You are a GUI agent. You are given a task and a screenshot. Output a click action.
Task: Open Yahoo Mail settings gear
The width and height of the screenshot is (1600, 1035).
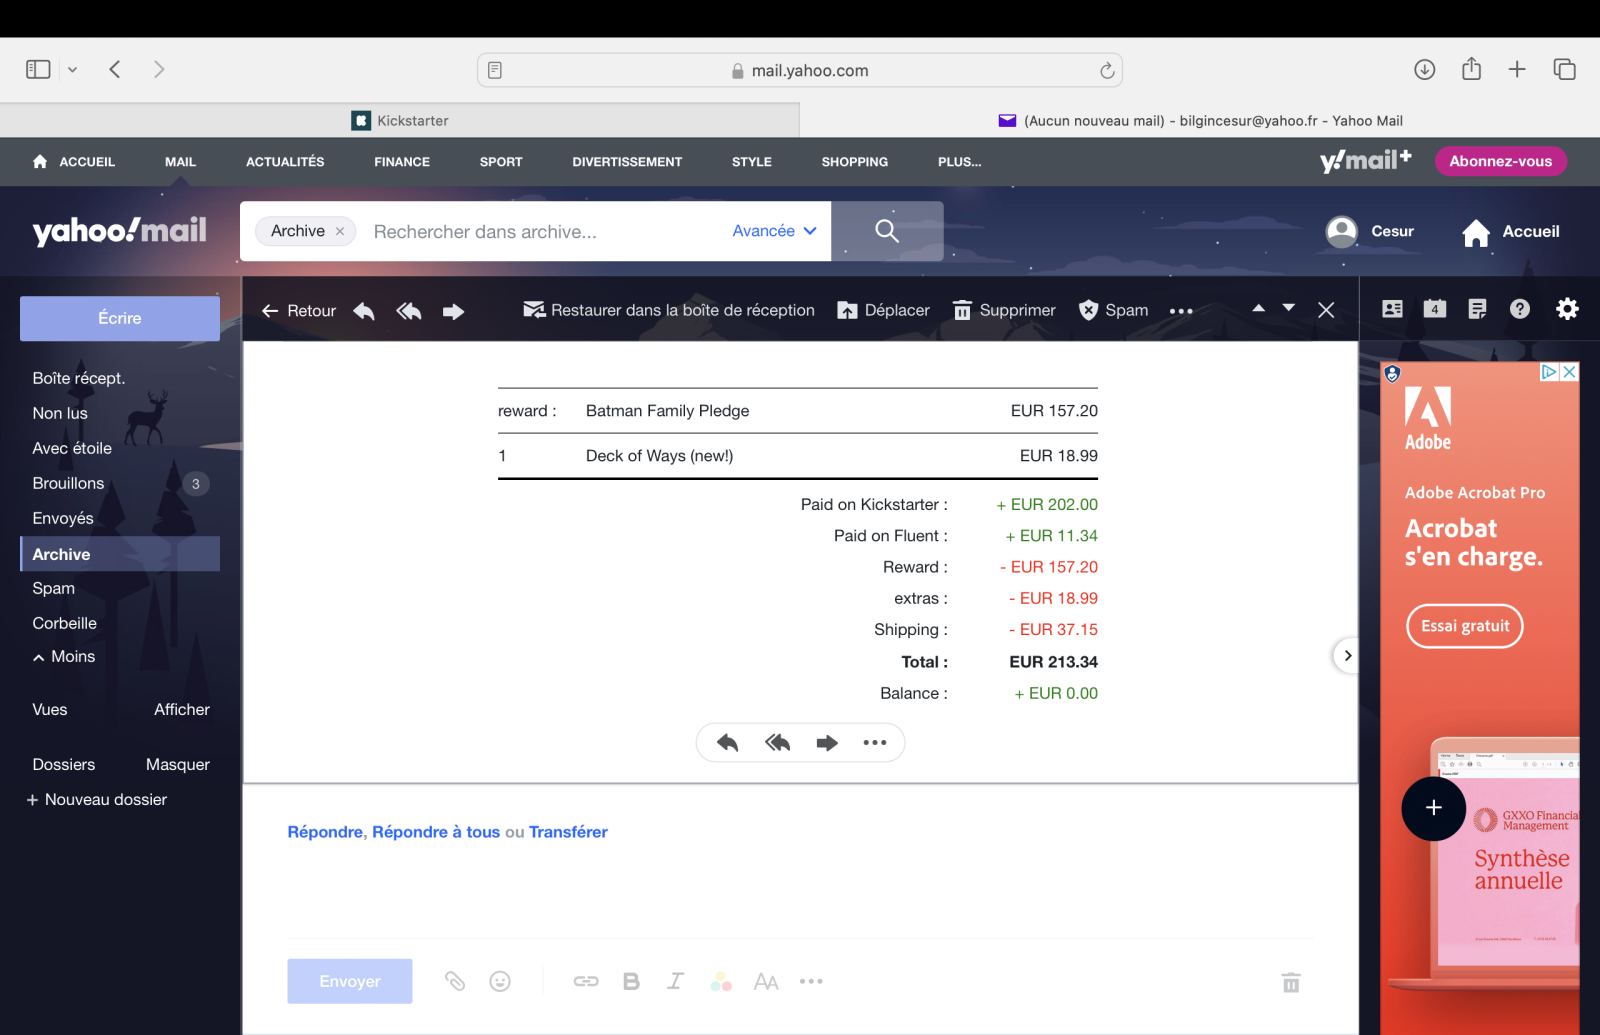(x=1567, y=309)
